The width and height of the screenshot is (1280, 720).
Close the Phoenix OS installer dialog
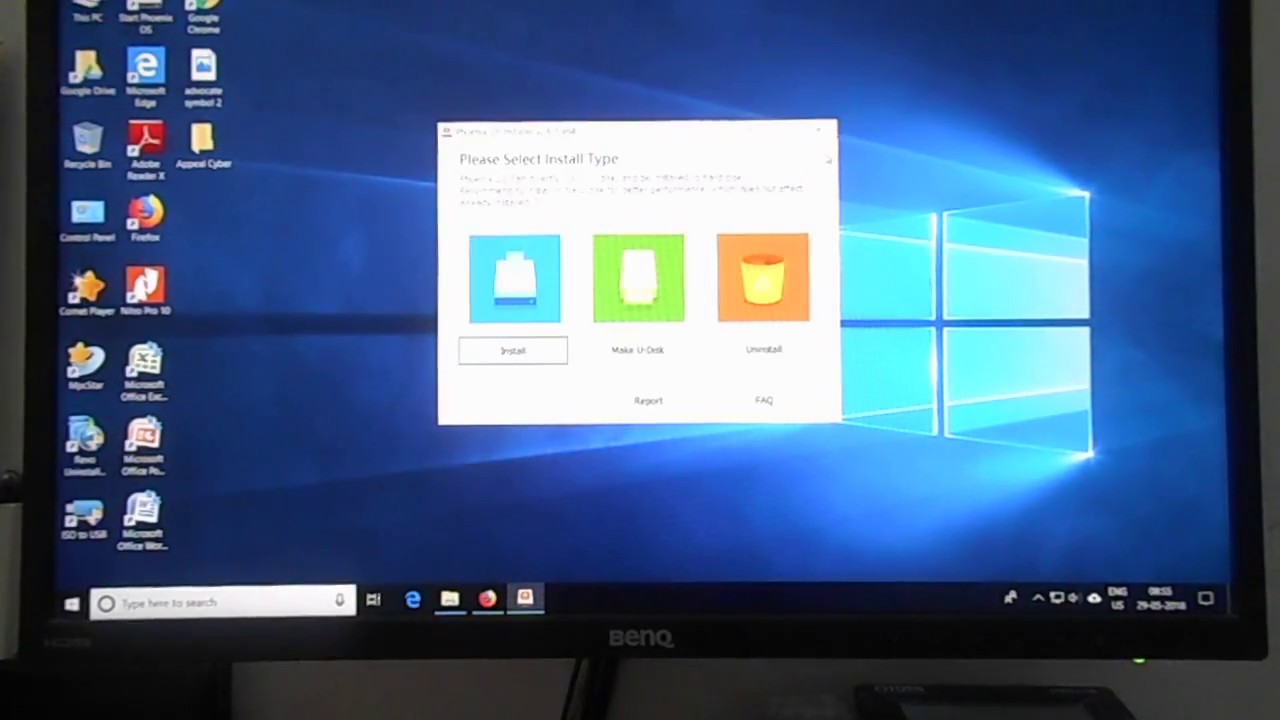tap(819, 131)
